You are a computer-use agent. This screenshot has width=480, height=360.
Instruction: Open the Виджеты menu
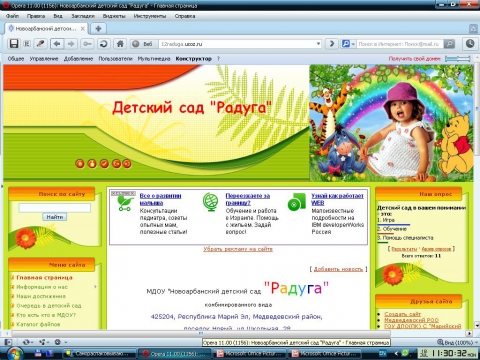click(114, 16)
